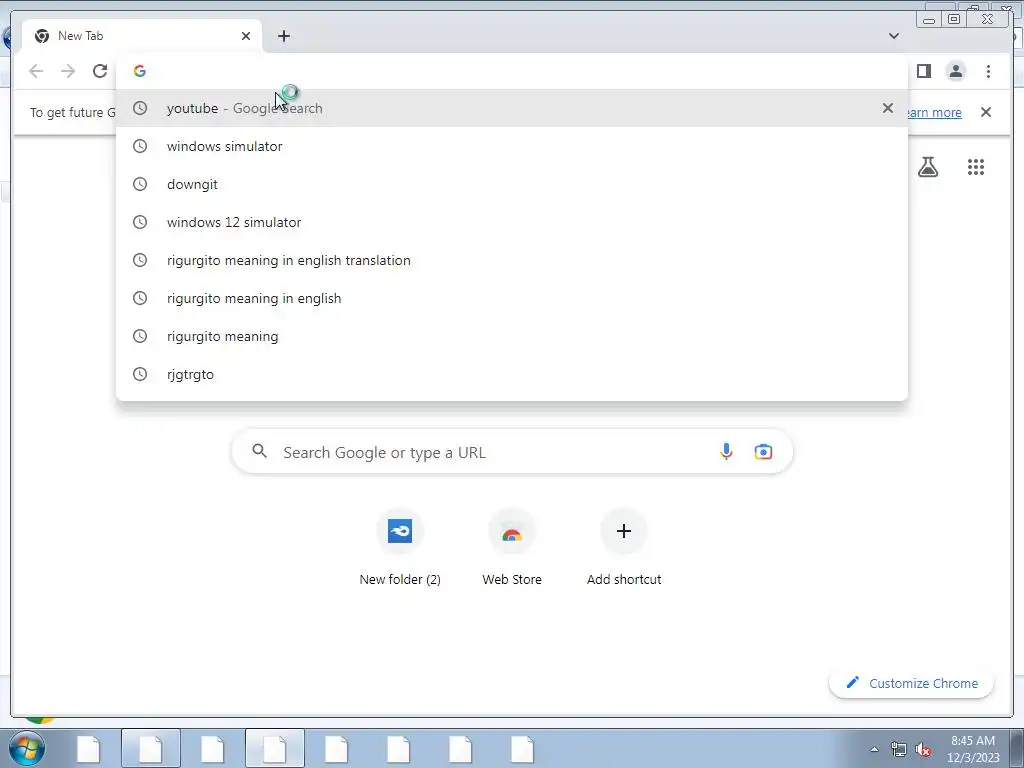Open a new tab with the plus button
Viewport: 1024px width, 768px height.
[283, 36]
